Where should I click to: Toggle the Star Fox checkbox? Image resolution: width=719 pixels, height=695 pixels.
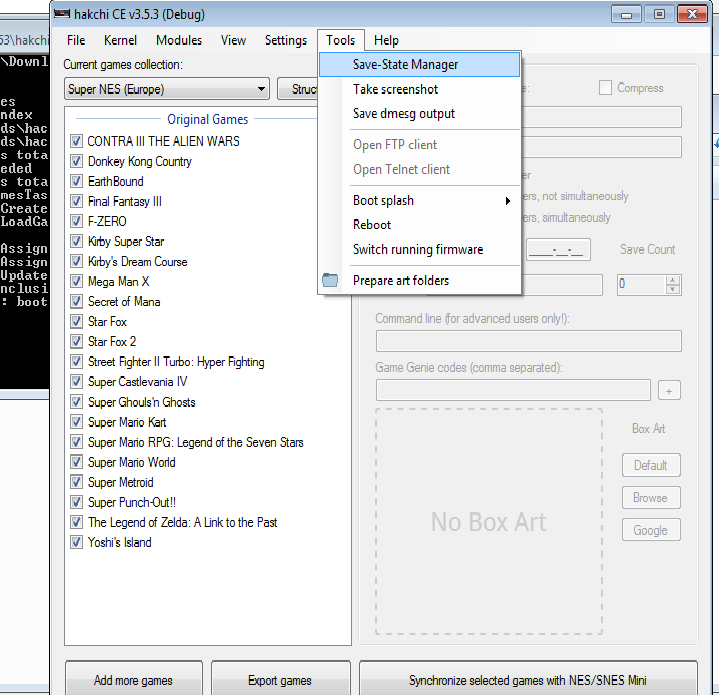pos(76,322)
